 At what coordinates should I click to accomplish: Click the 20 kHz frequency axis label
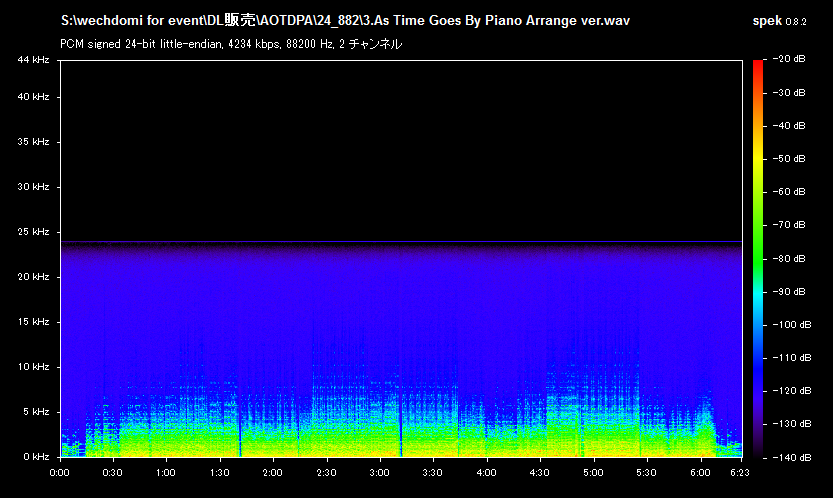[x=33, y=277]
